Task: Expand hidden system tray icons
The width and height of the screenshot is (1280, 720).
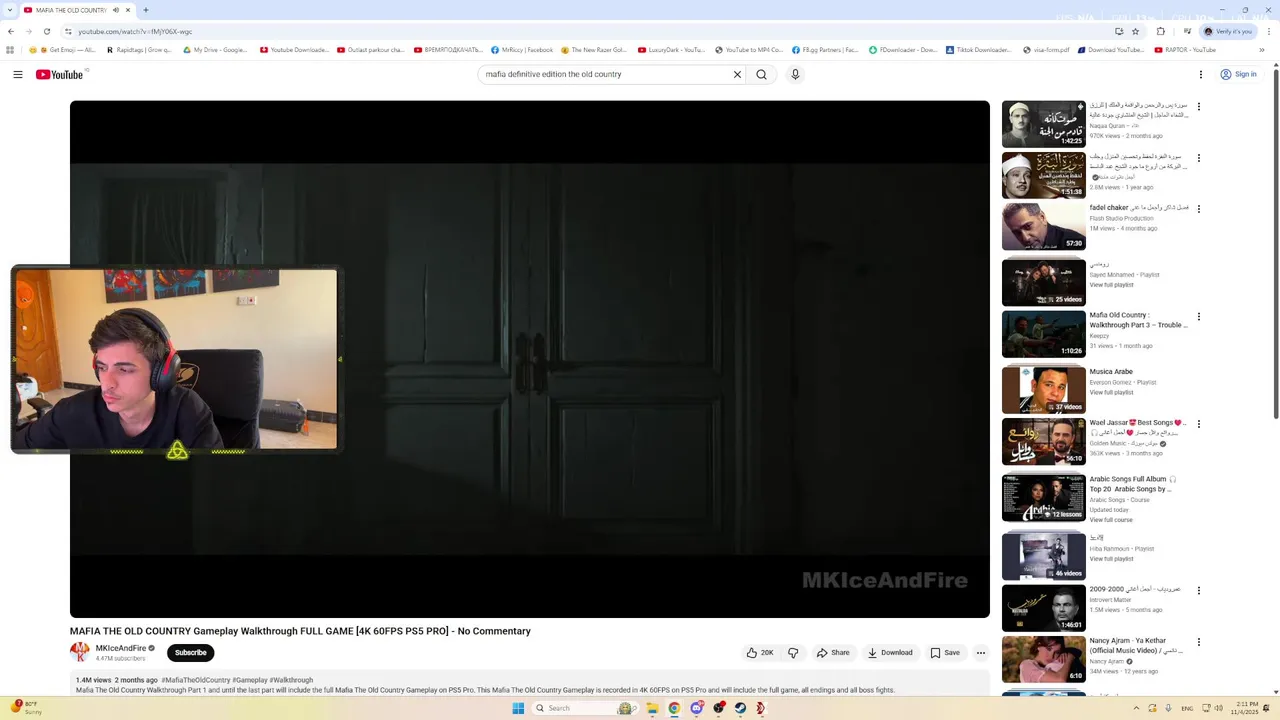Action: click(1137, 708)
